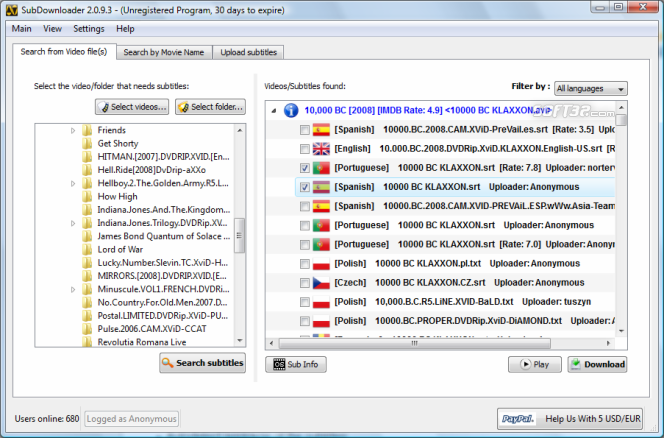This screenshot has height=438, width=664.
Task: Click the magnifier icon on Search subtitles
Action: [168, 363]
